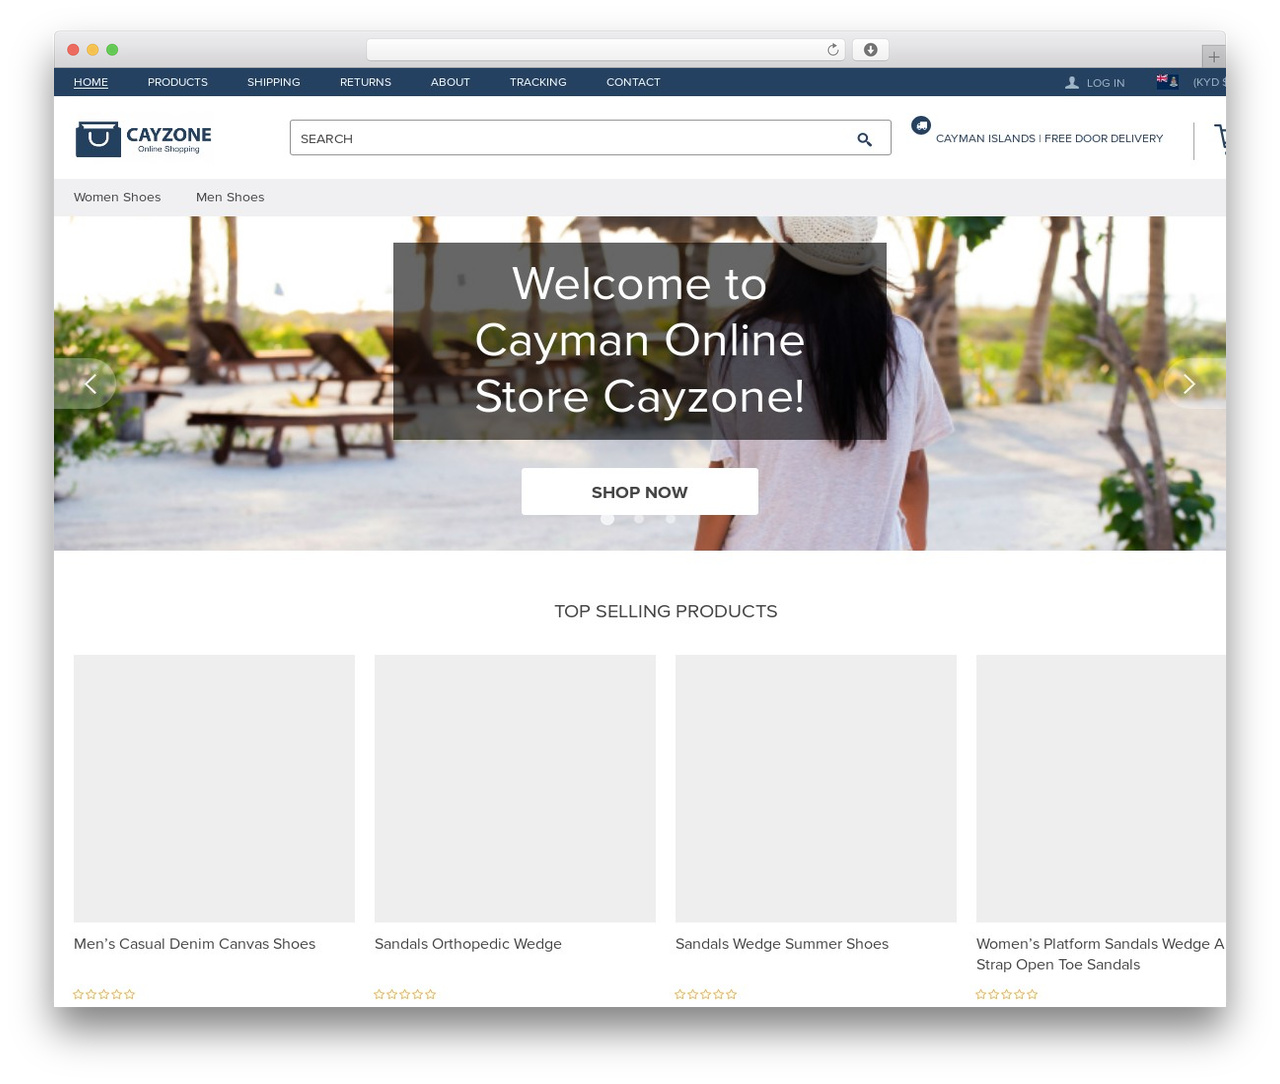The image size is (1280, 1084).
Task: Click the browser address bar
Action: [x=606, y=50]
